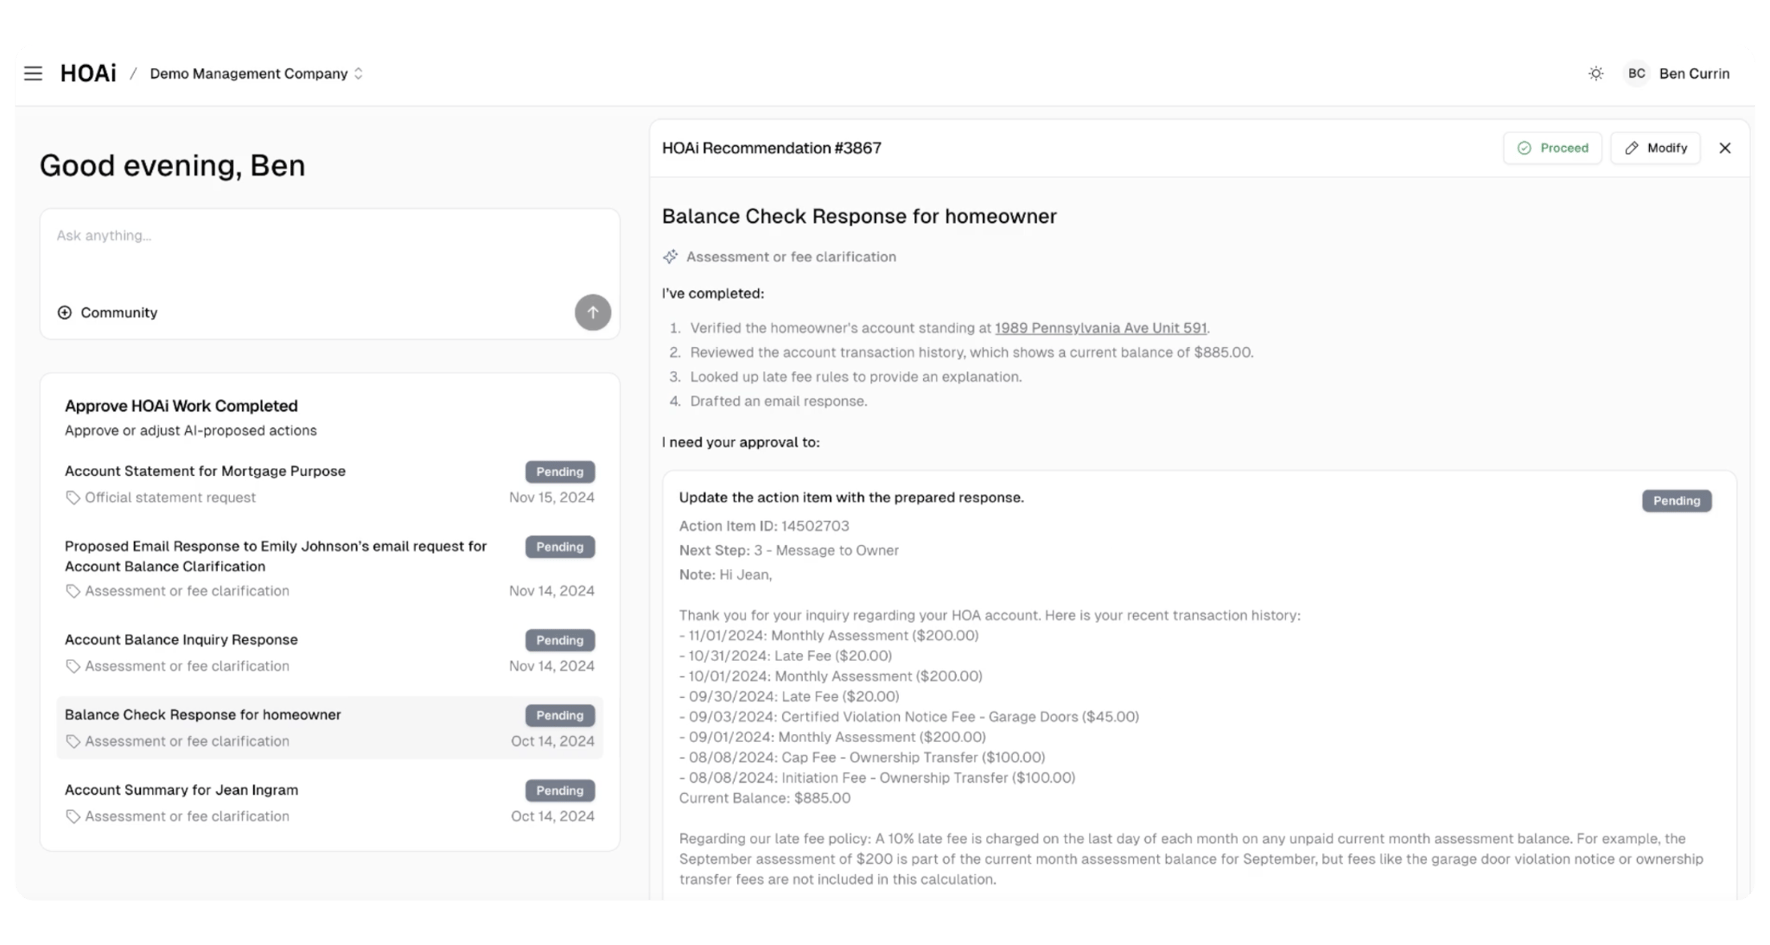The width and height of the screenshot is (1770, 945).
Task: Select Account Summary for Jean Ingram
Action: [330, 802]
